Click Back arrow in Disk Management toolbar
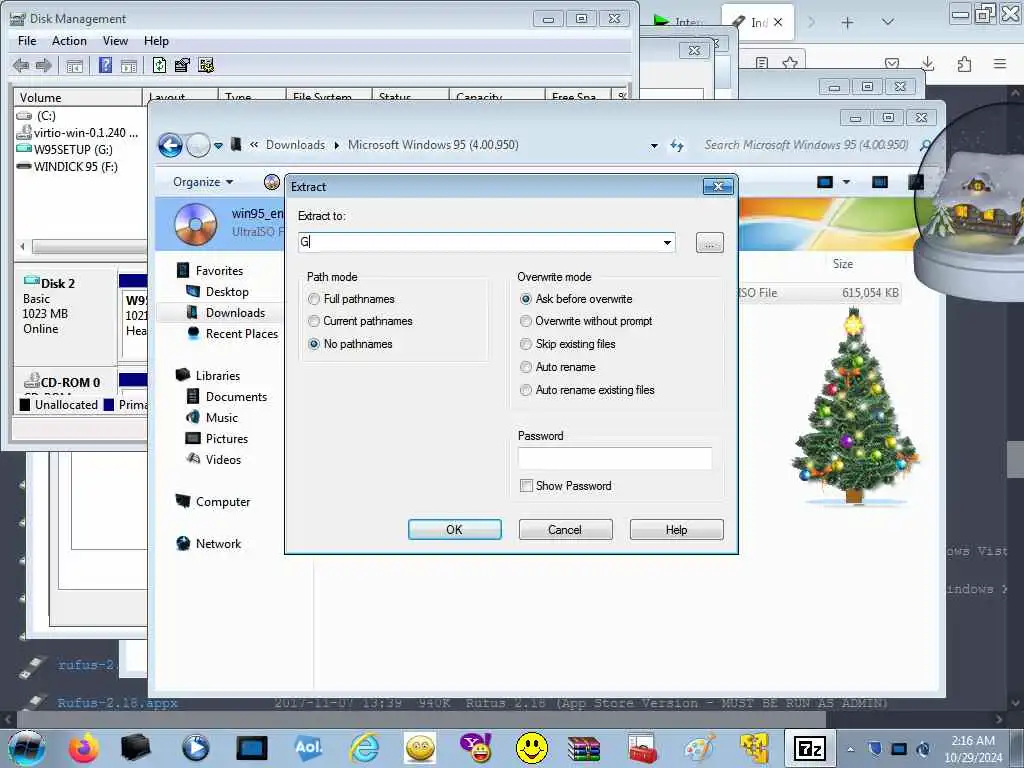The image size is (1024, 768). click(x=21, y=65)
